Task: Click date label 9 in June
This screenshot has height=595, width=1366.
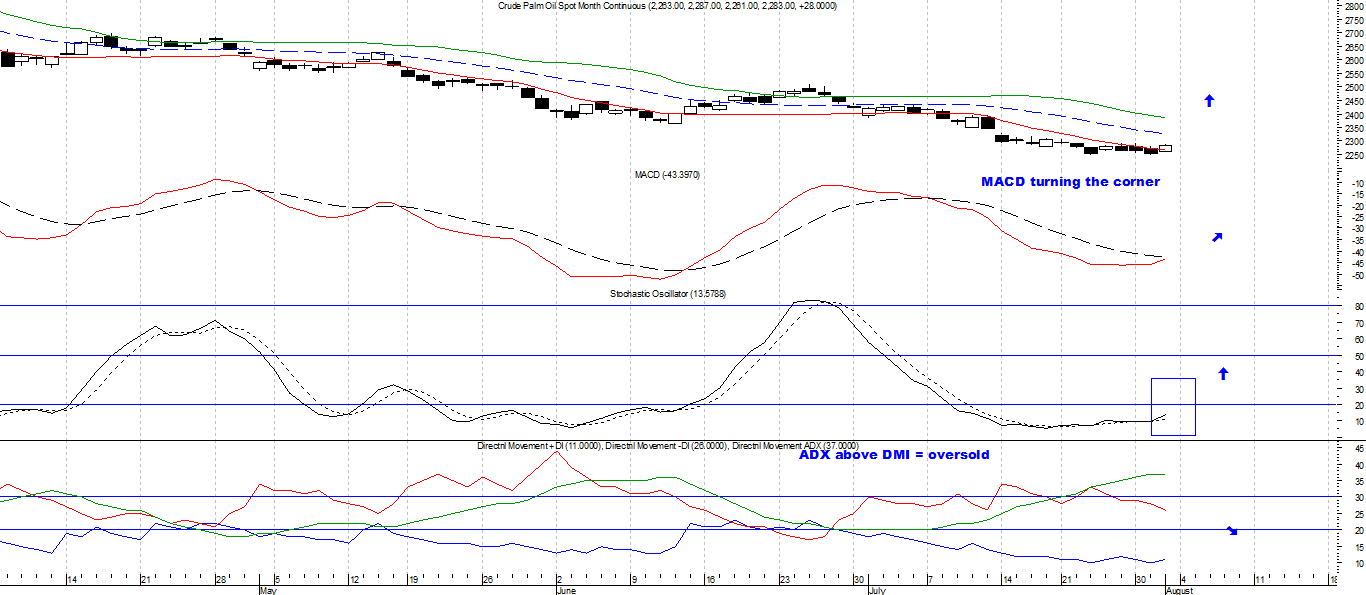Action: [634, 579]
